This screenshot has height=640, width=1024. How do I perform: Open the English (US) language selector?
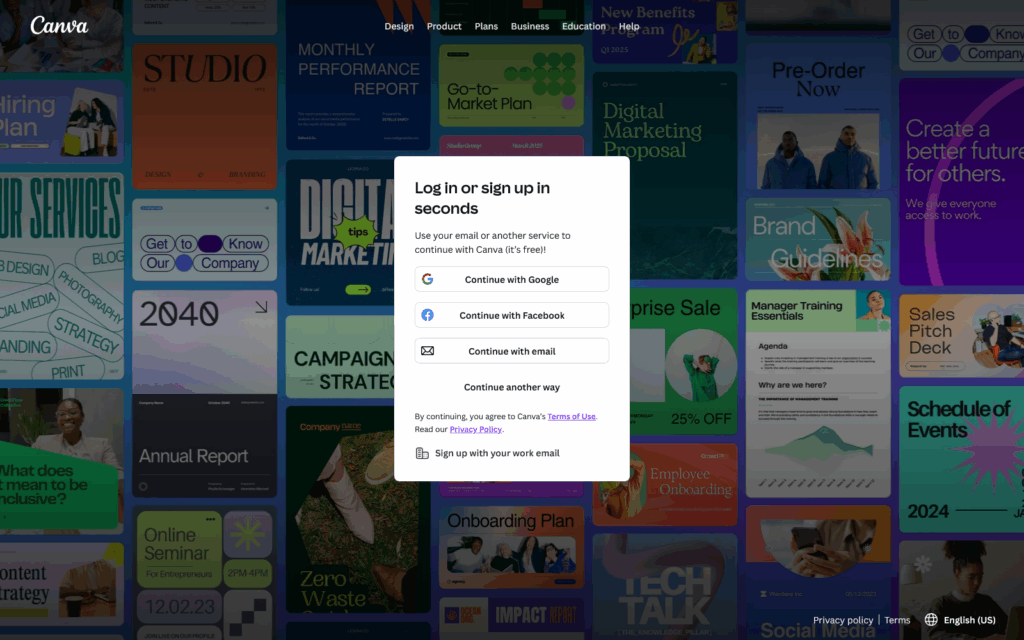(x=968, y=619)
